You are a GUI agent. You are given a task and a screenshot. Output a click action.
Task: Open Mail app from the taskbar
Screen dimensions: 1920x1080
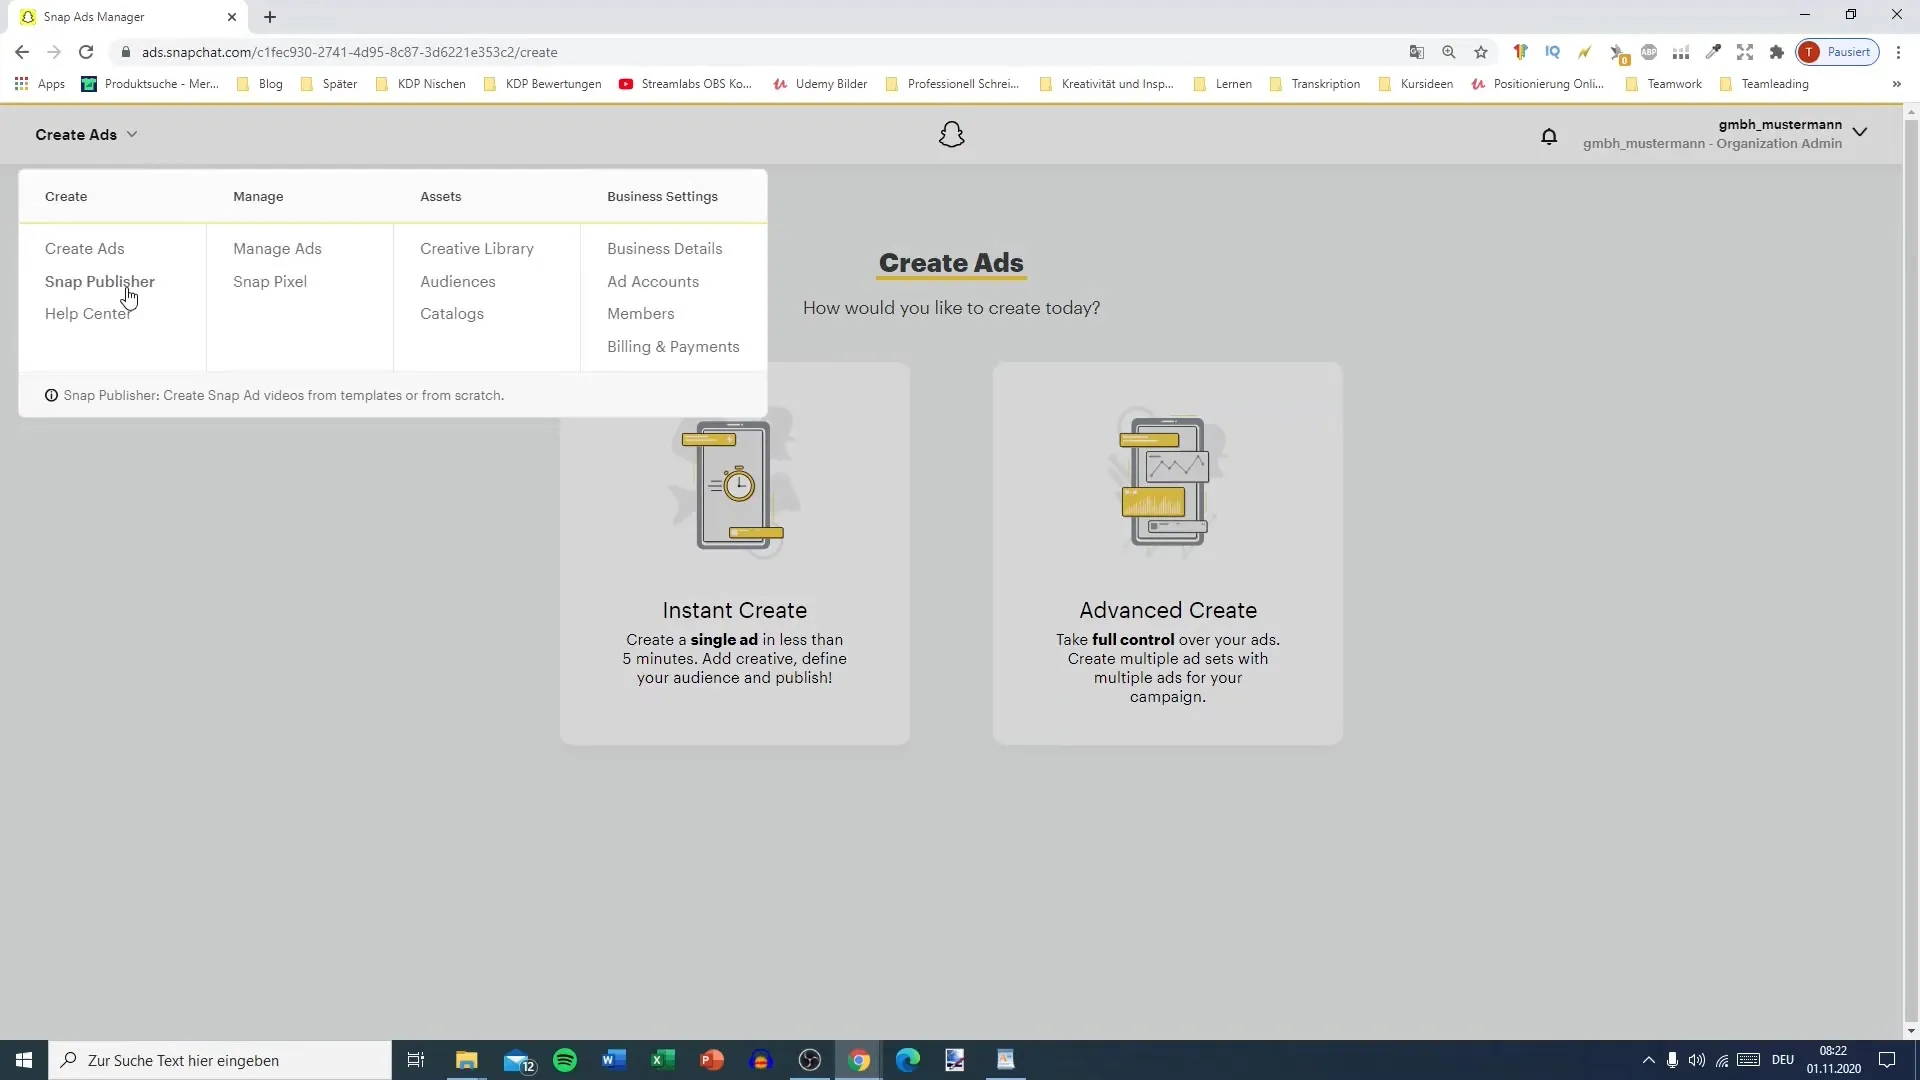[518, 1060]
